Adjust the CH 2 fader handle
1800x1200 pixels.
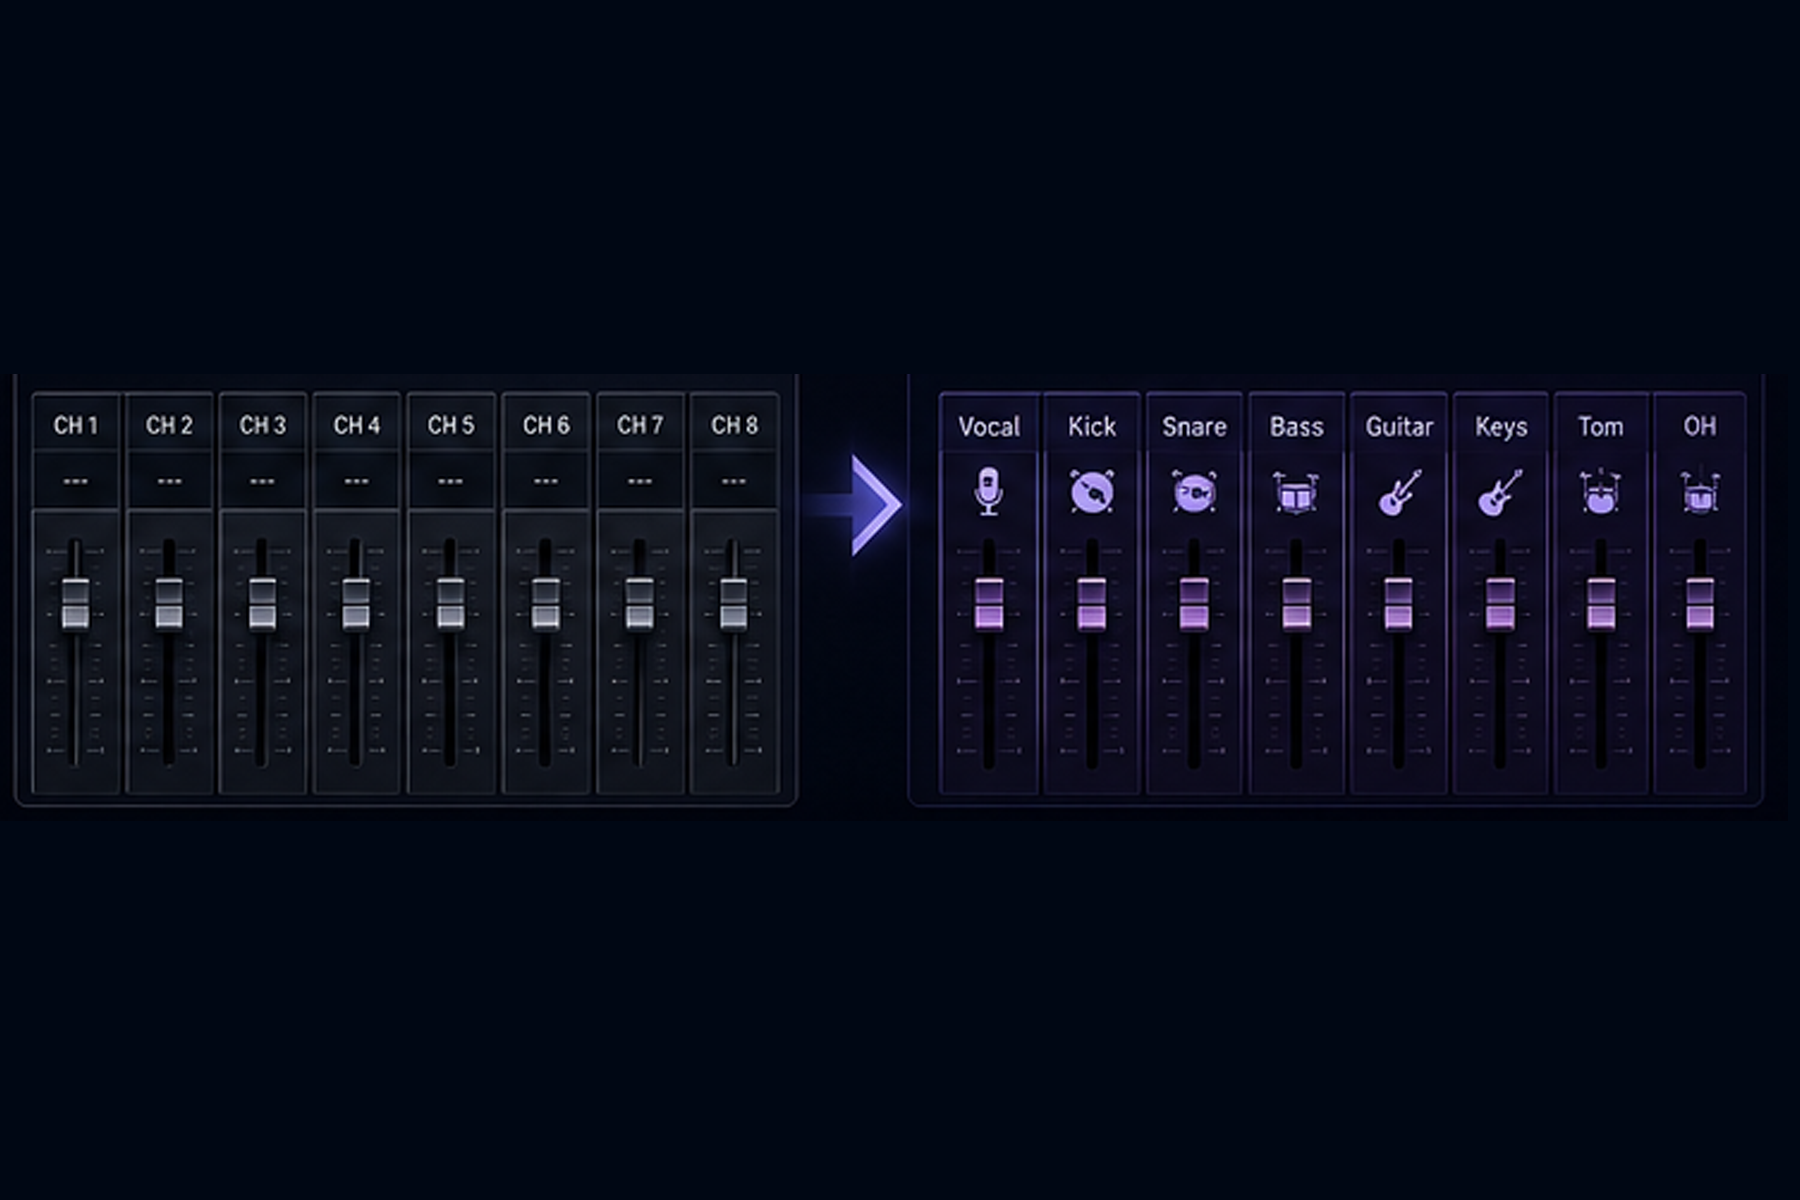[x=169, y=604]
